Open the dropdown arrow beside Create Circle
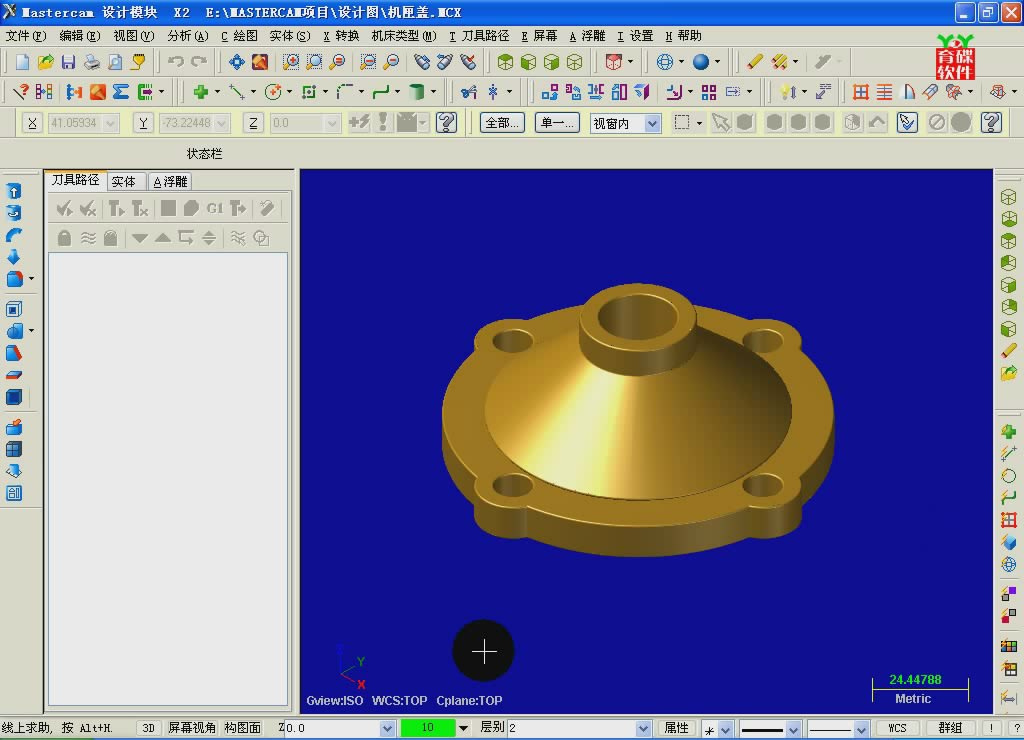The width and height of the screenshot is (1024, 740). (289, 92)
